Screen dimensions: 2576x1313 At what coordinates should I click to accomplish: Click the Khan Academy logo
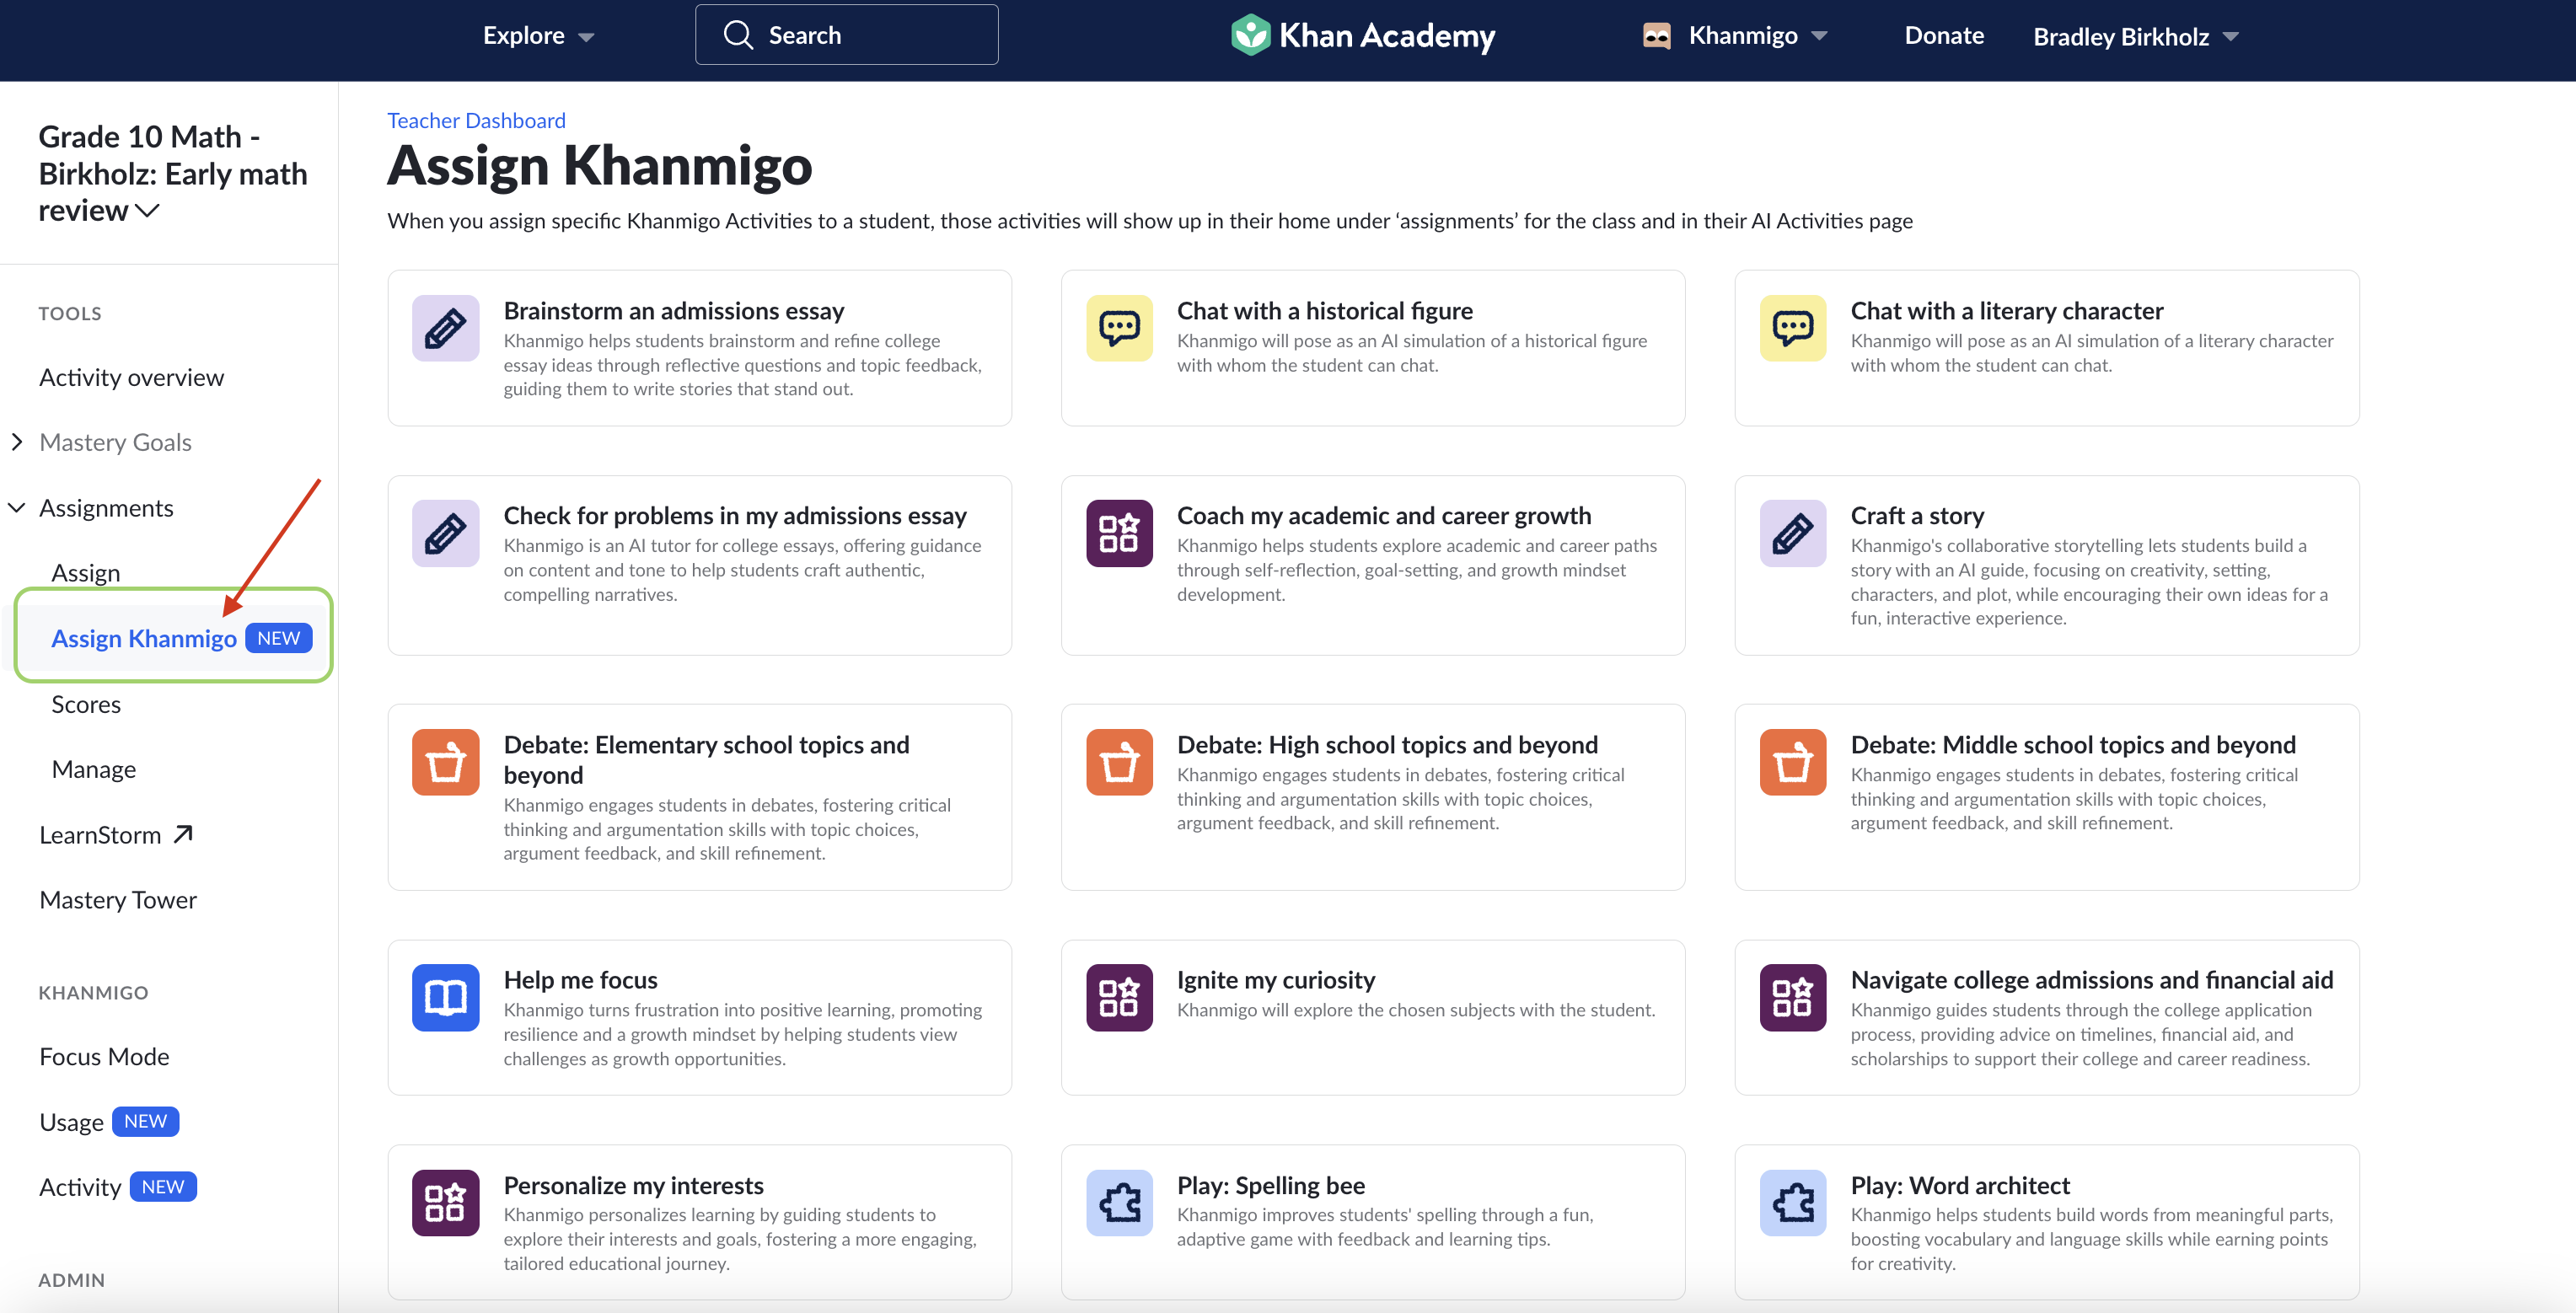(1362, 36)
